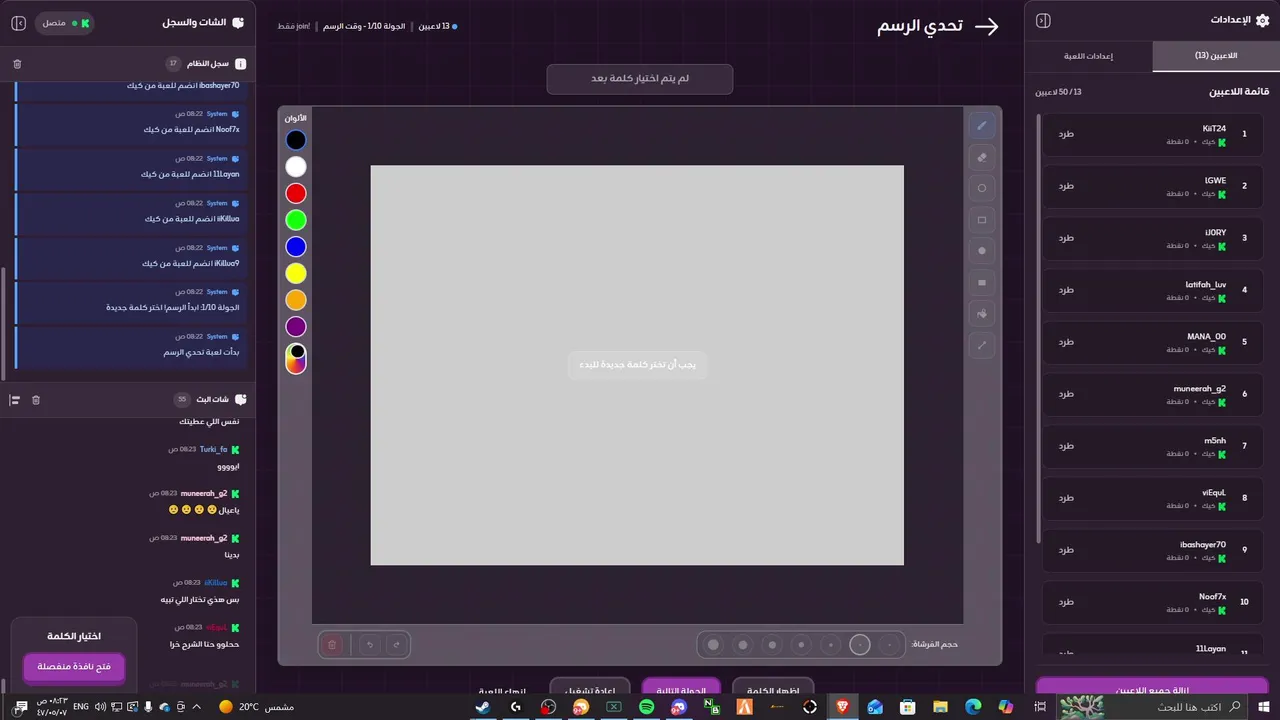Choose the middle brush size dot
Screen dimensions: 1280x720
pyautogui.click(x=801, y=645)
